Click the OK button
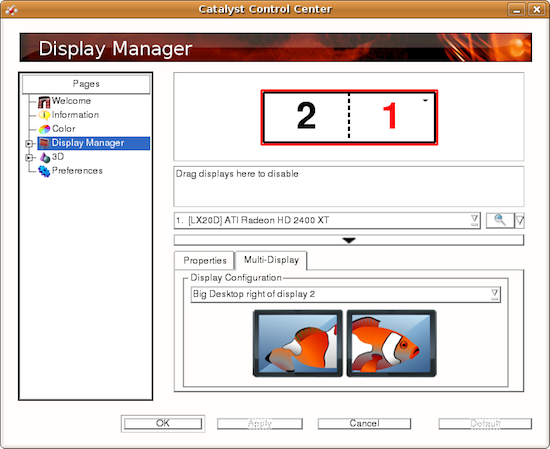The width and height of the screenshot is (550, 449). 163,423
